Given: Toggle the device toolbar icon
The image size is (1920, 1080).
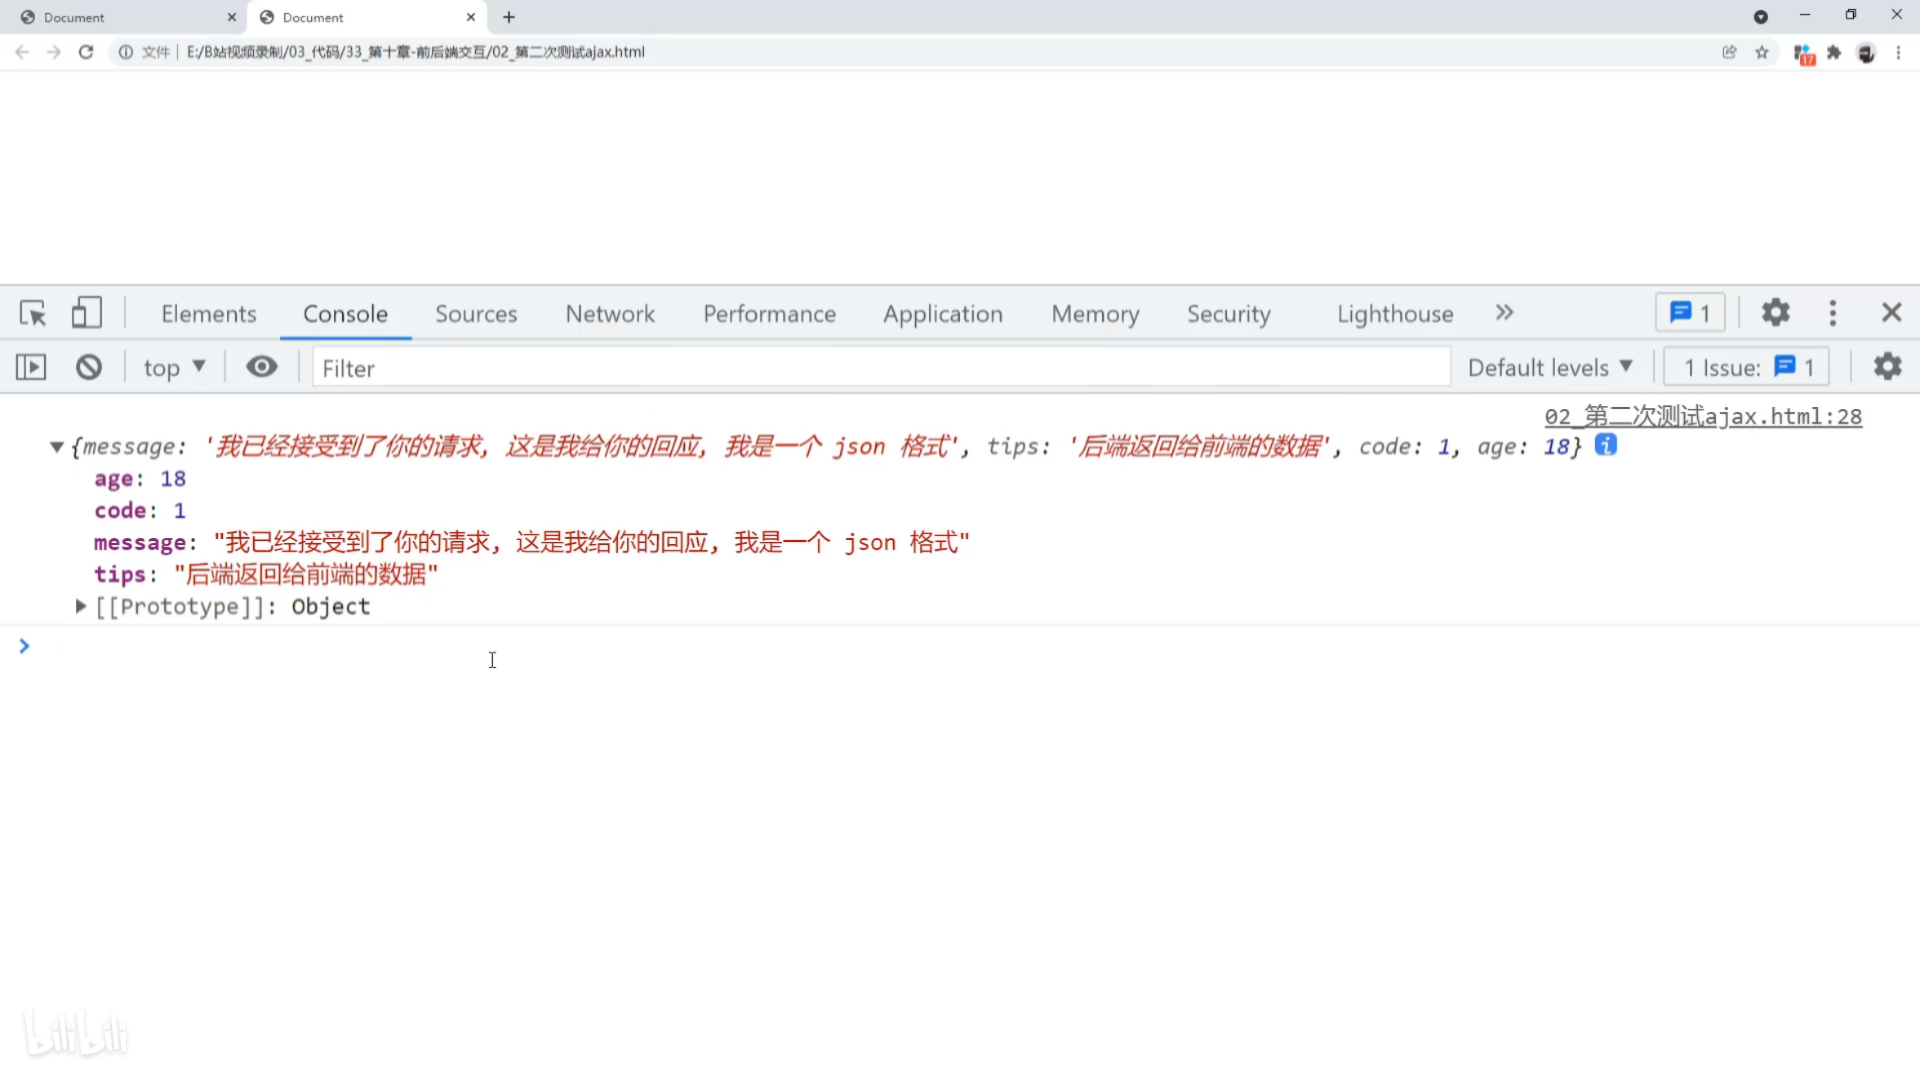Looking at the screenshot, I should click(x=87, y=313).
